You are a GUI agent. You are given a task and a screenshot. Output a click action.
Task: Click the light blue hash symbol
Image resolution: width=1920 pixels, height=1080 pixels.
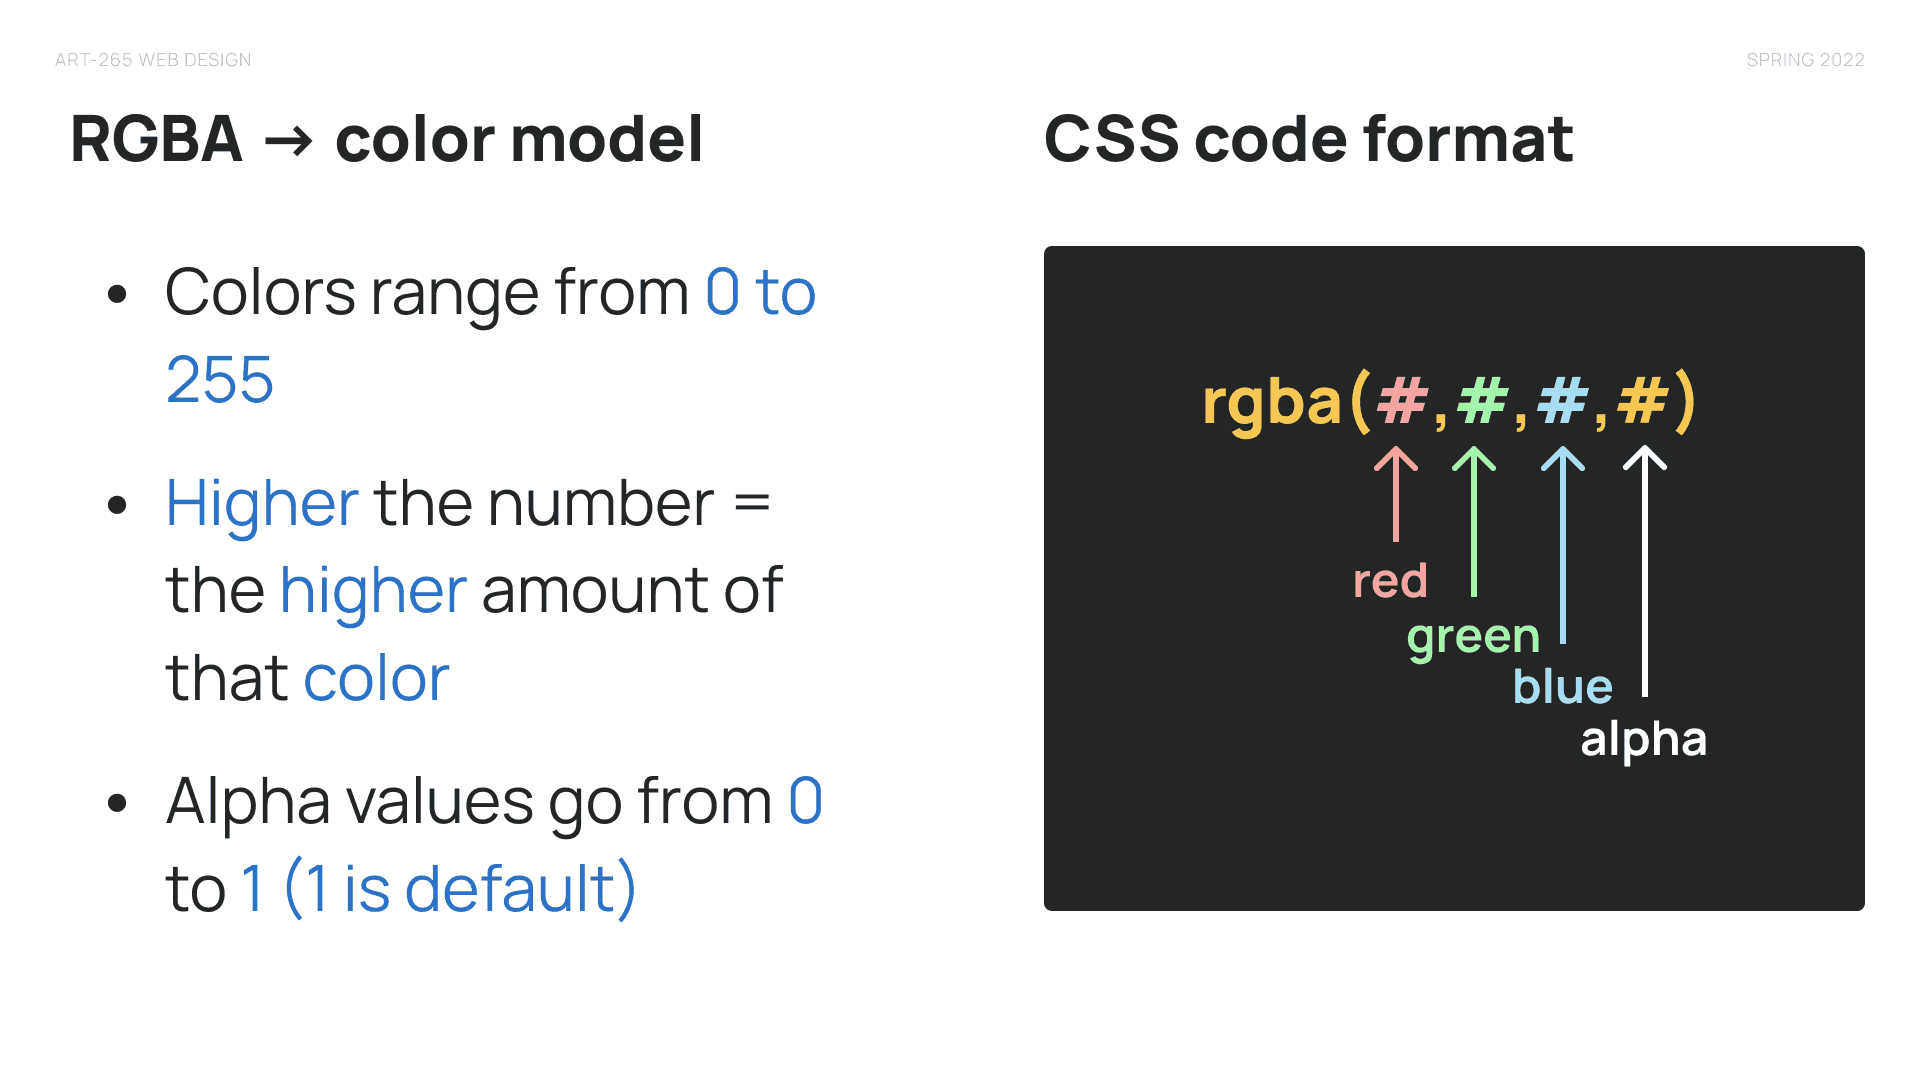[x=1562, y=401]
